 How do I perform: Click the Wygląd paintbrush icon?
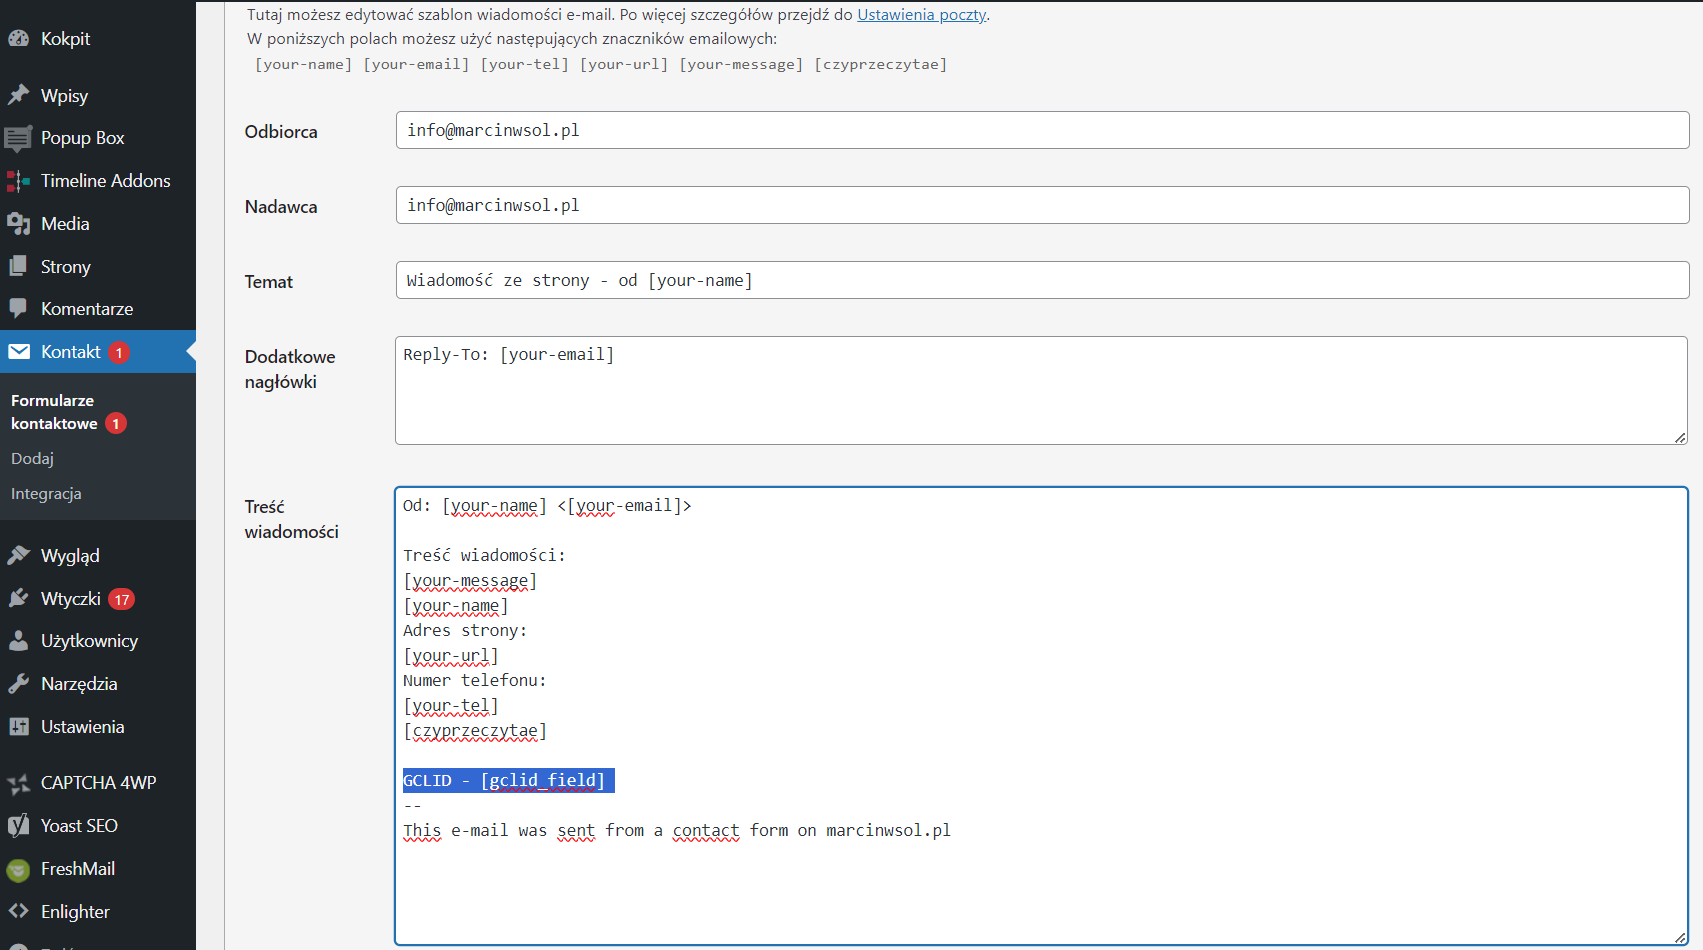pos(19,555)
